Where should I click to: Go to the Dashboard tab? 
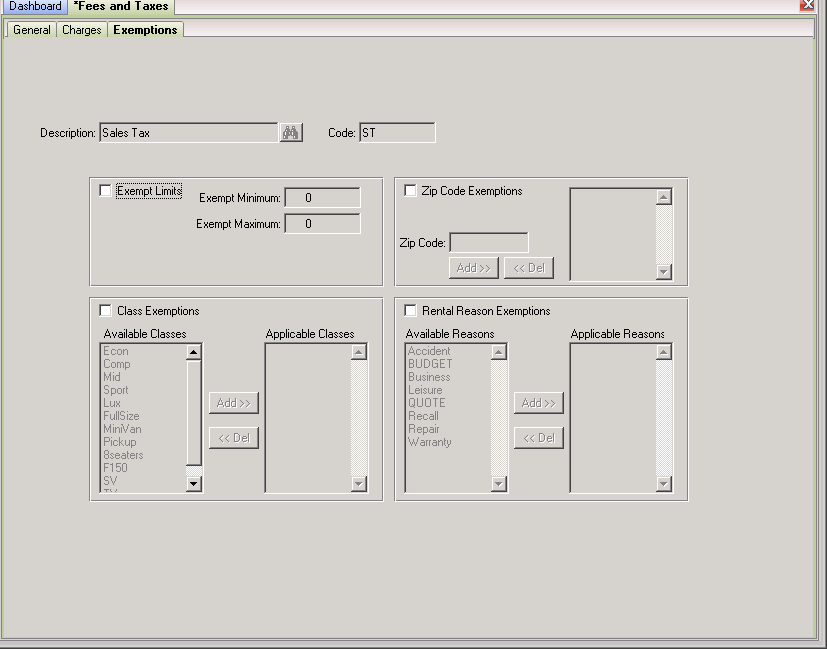click(35, 6)
